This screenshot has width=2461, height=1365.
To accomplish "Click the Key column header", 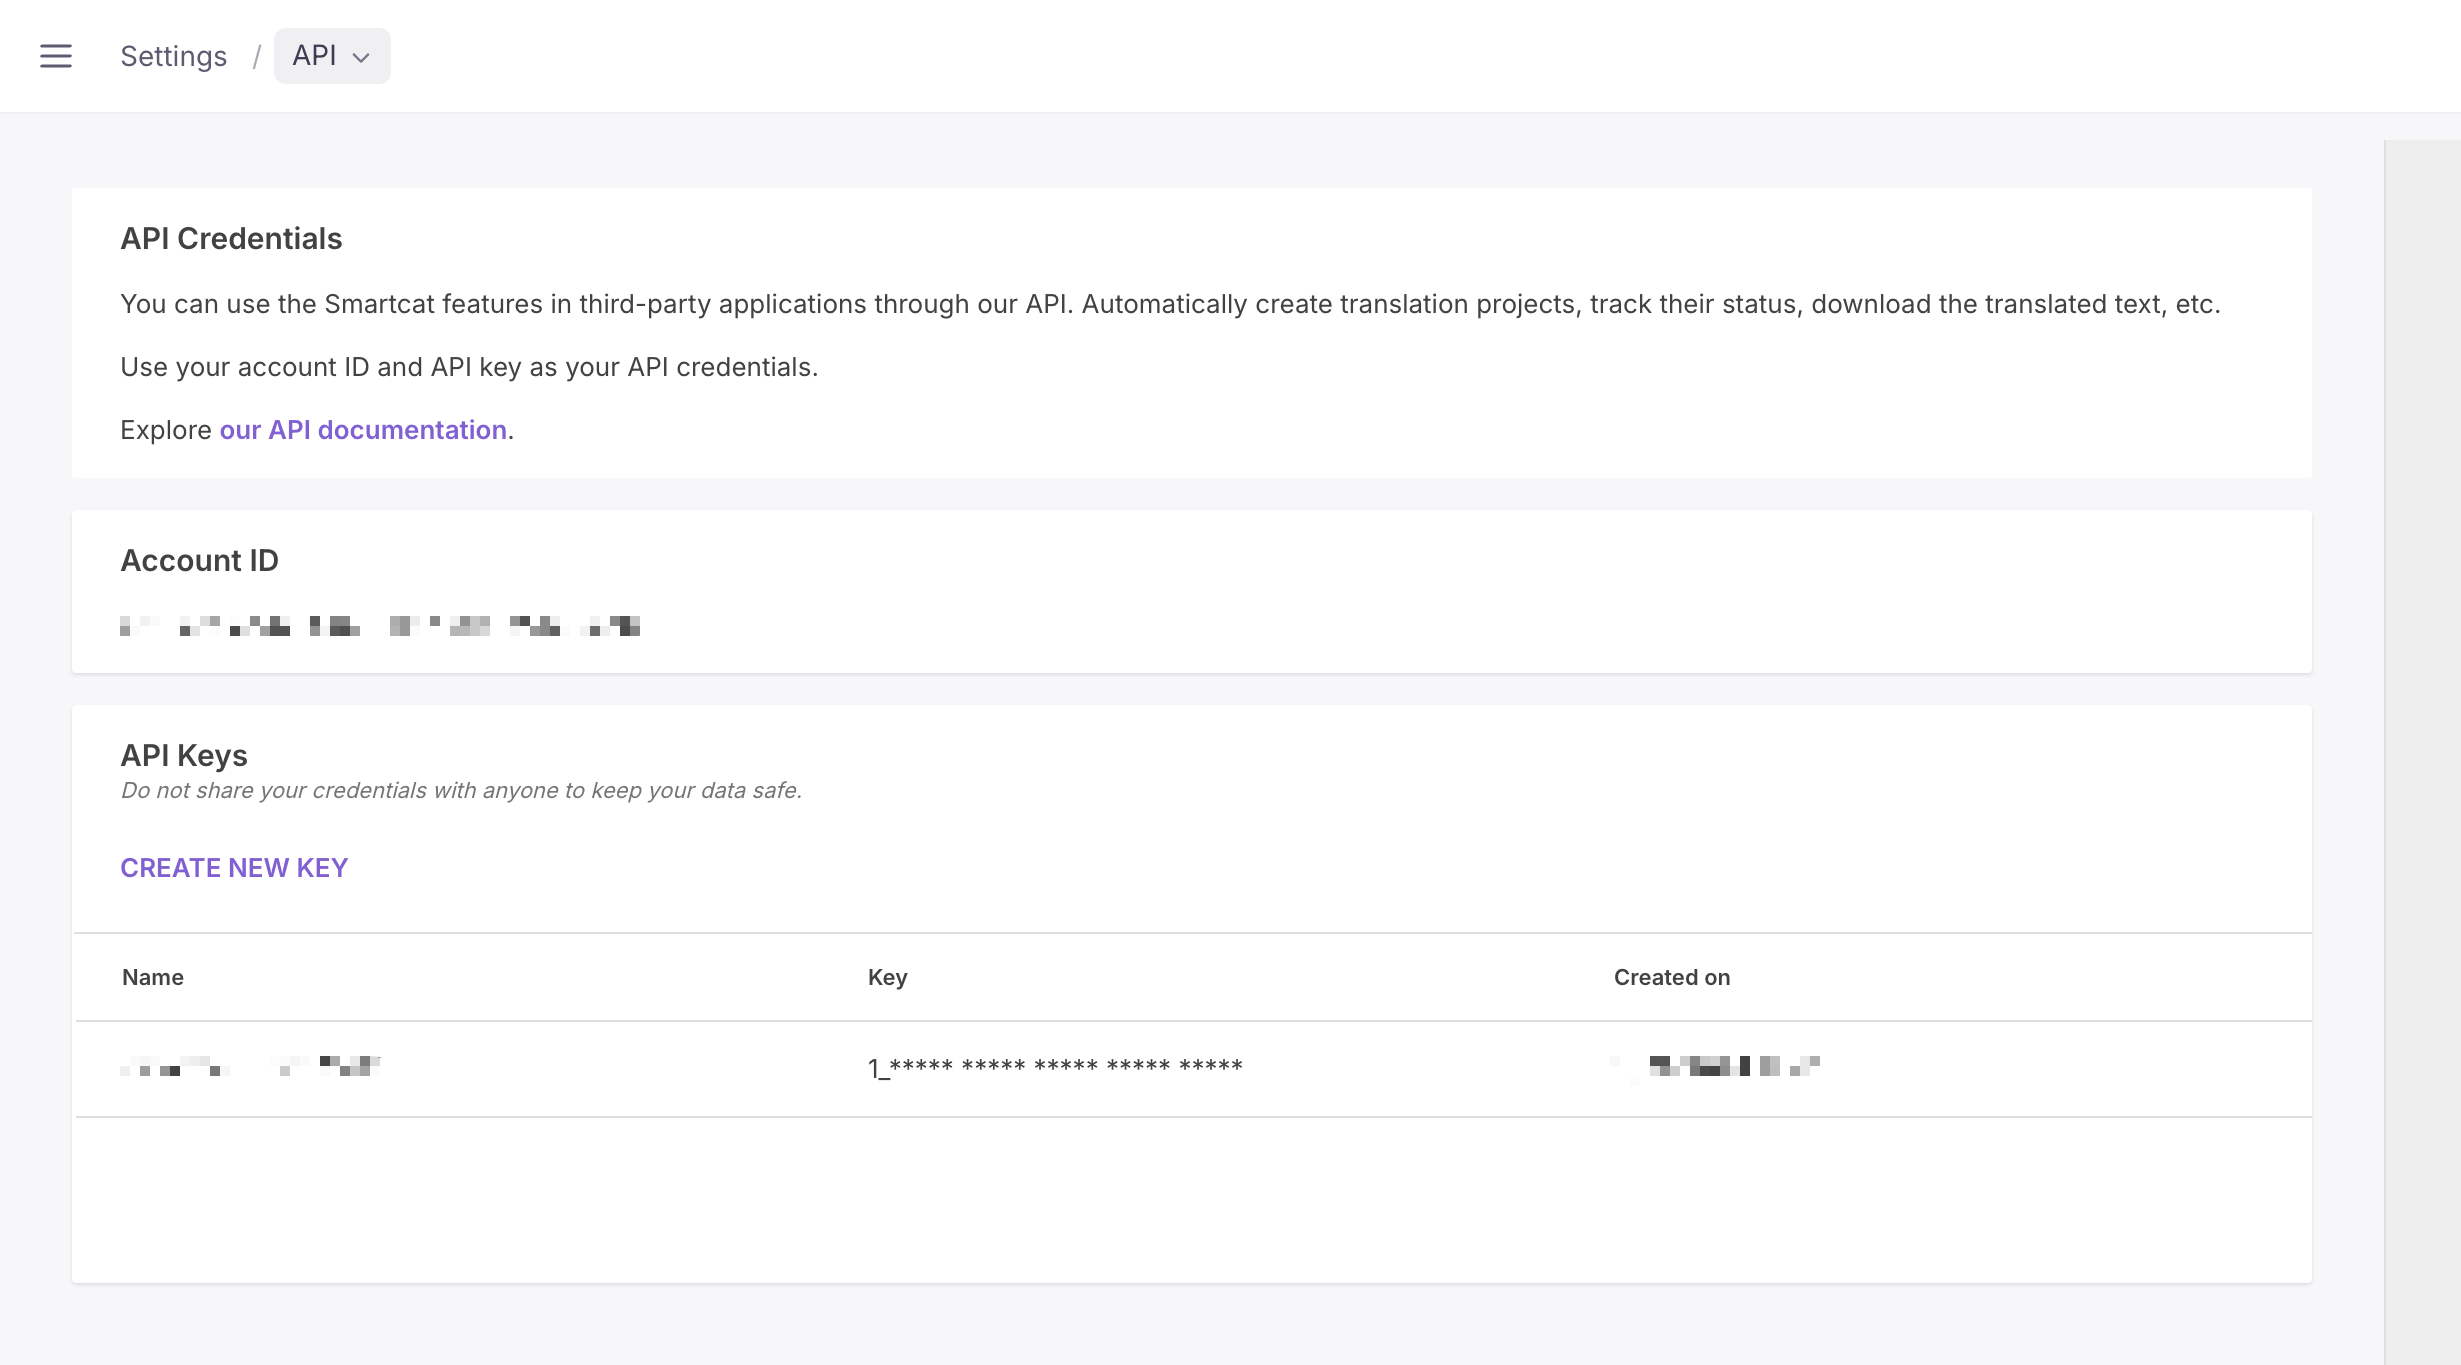I will point(888,977).
